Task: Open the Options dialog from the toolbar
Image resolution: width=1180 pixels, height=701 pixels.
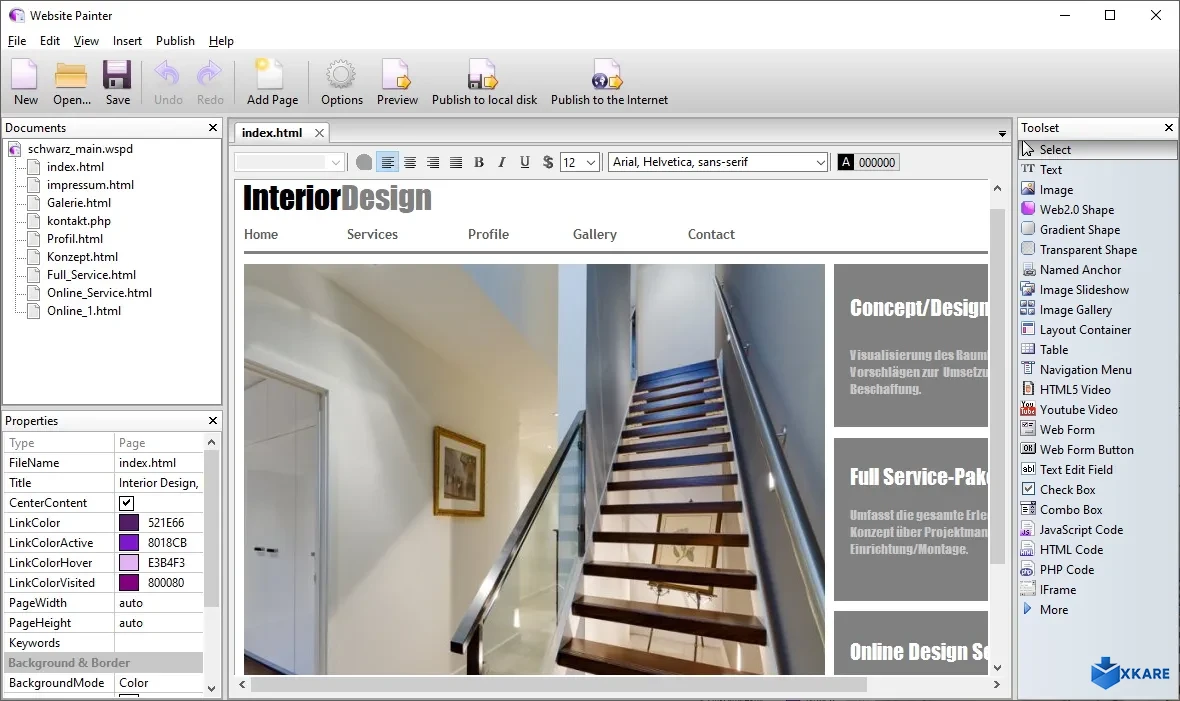Action: (x=341, y=81)
